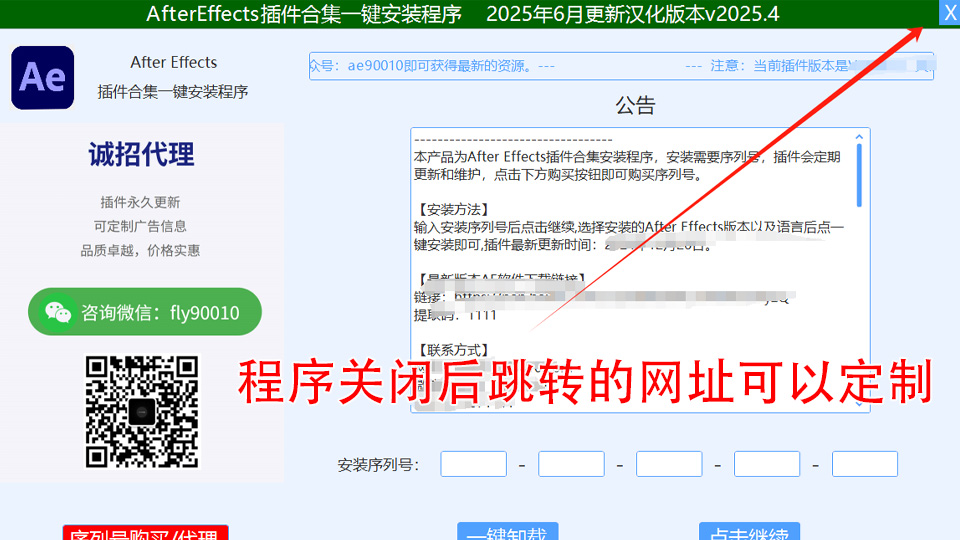This screenshot has width=960, height=540.
Task: Click the scroll down arrow in announcement box
Action: [859, 402]
